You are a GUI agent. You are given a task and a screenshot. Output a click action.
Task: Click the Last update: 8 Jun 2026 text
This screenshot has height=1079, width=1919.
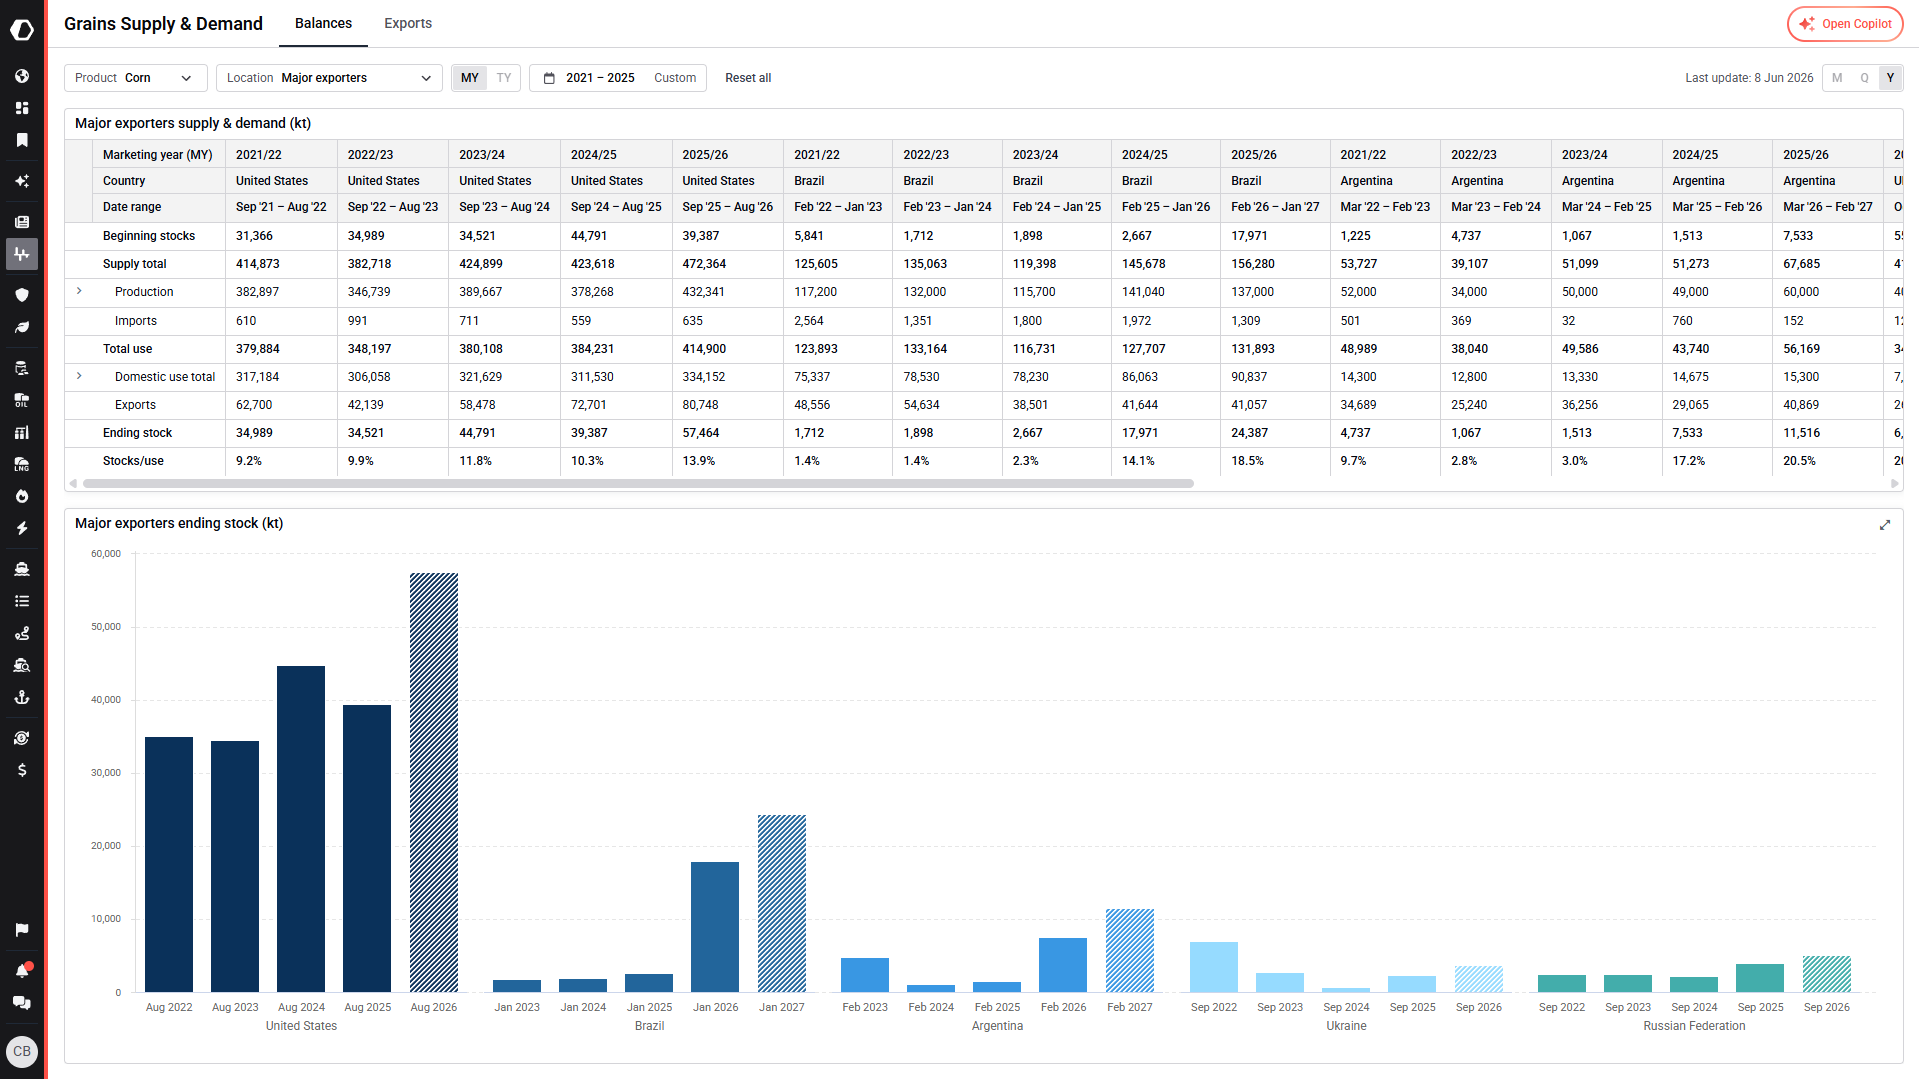pyautogui.click(x=1749, y=78)
